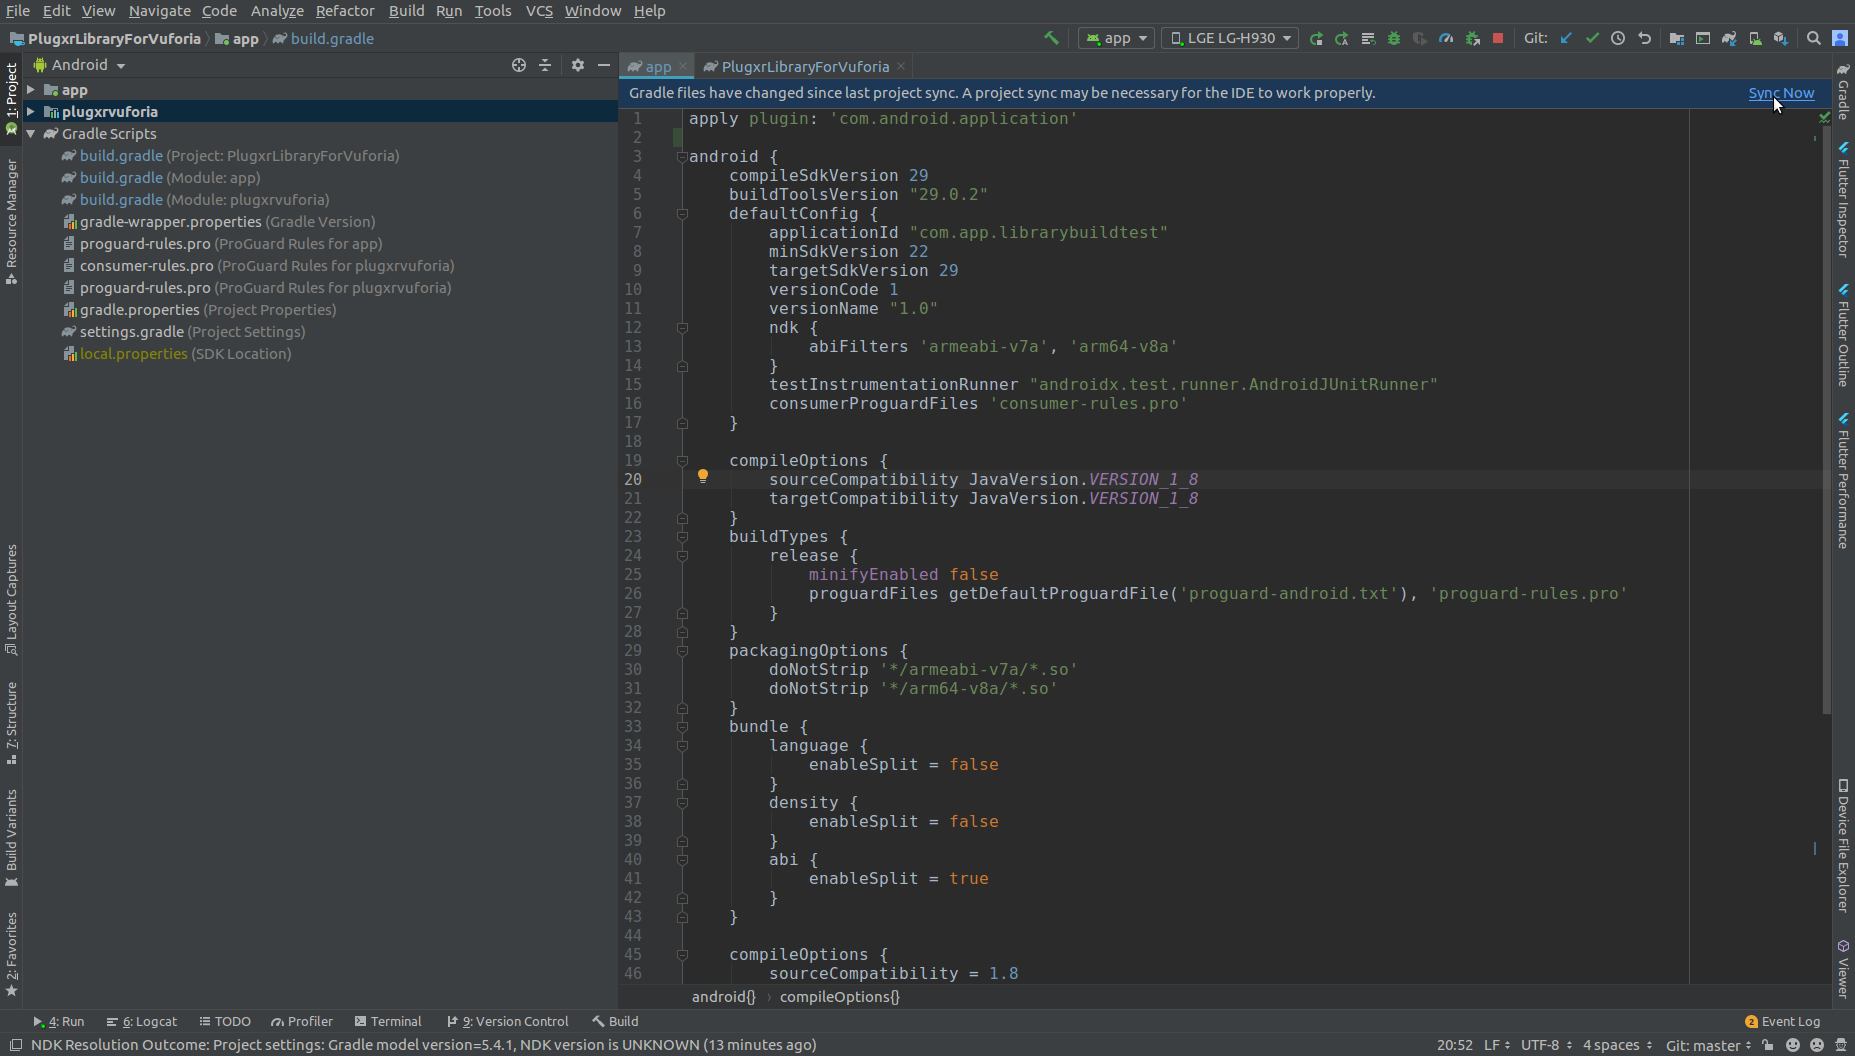Toggle the Z: Structure tool window
Screen dimensions: 1855x1056
click(x=11, y=723)
